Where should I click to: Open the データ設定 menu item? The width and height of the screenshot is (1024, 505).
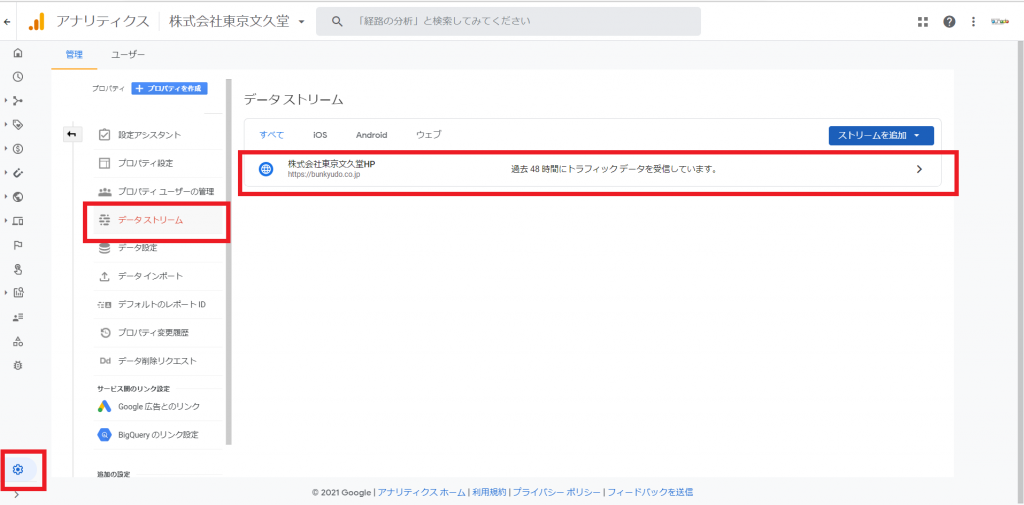(137, 248)
